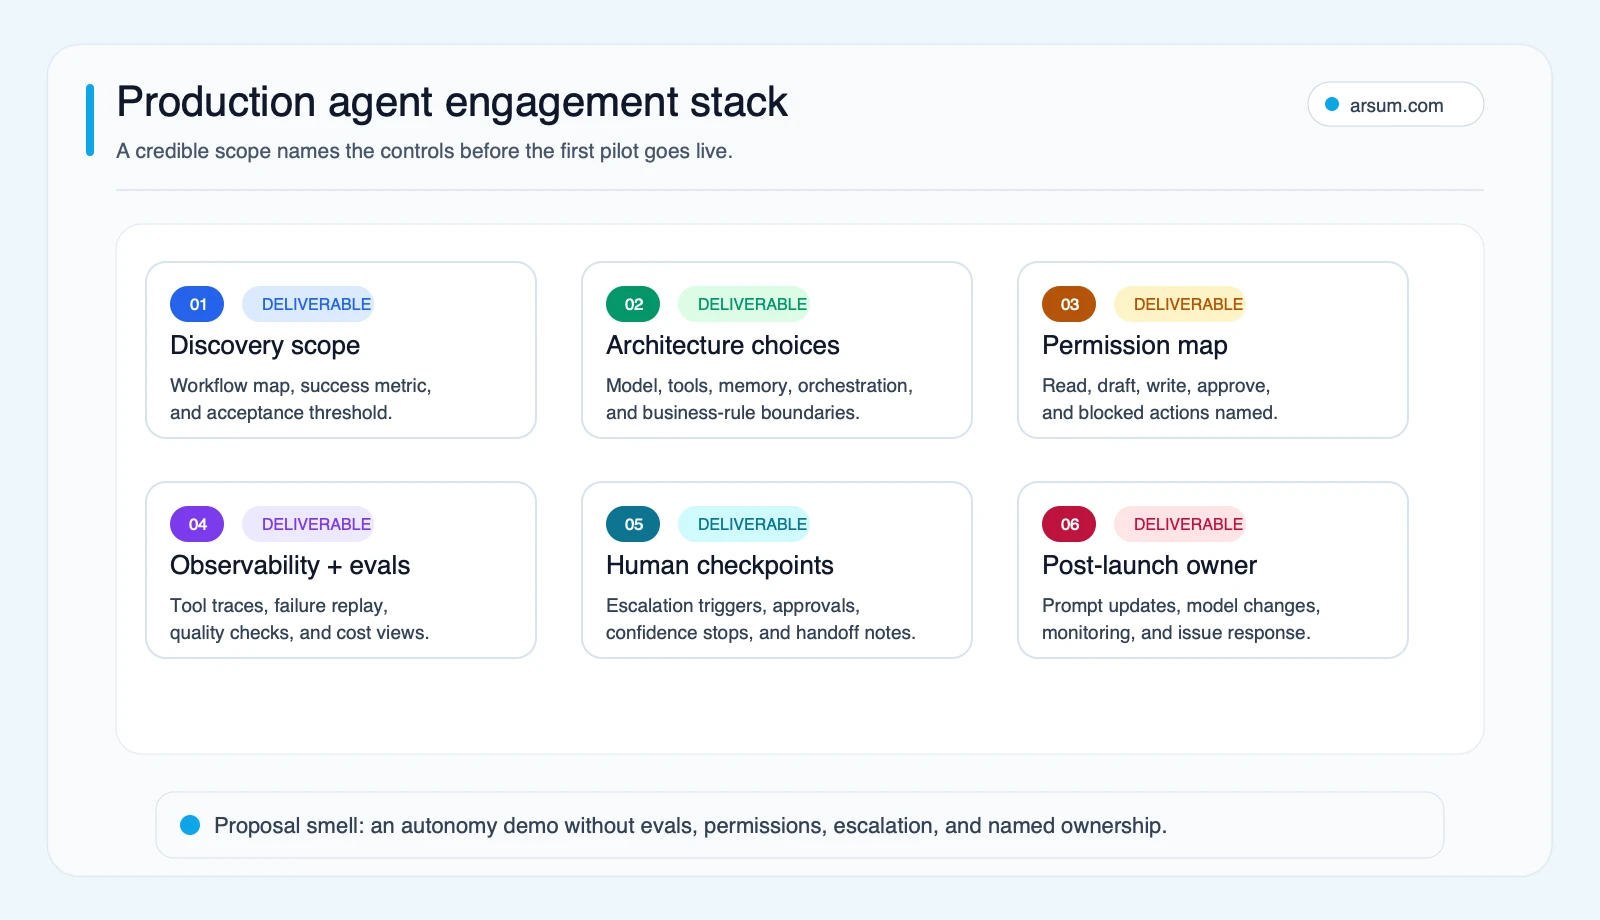Screen dimensions: 1600x920
Task: Select the 01 number badge
Action: (197, 304)
